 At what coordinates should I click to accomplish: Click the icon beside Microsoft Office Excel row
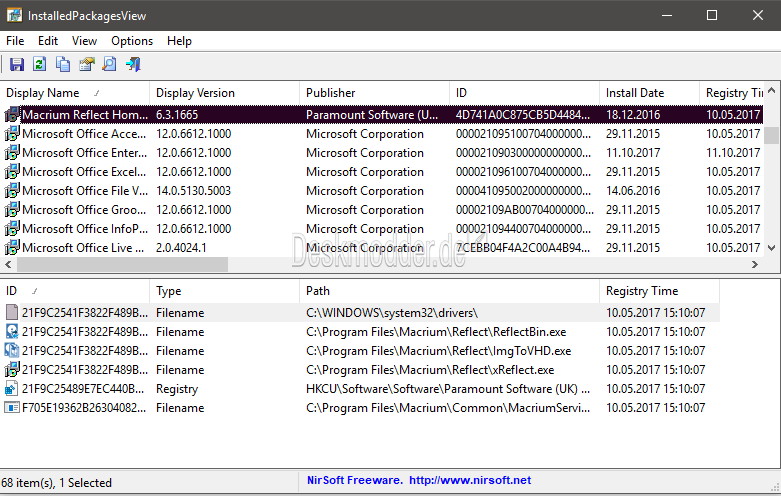12,172
